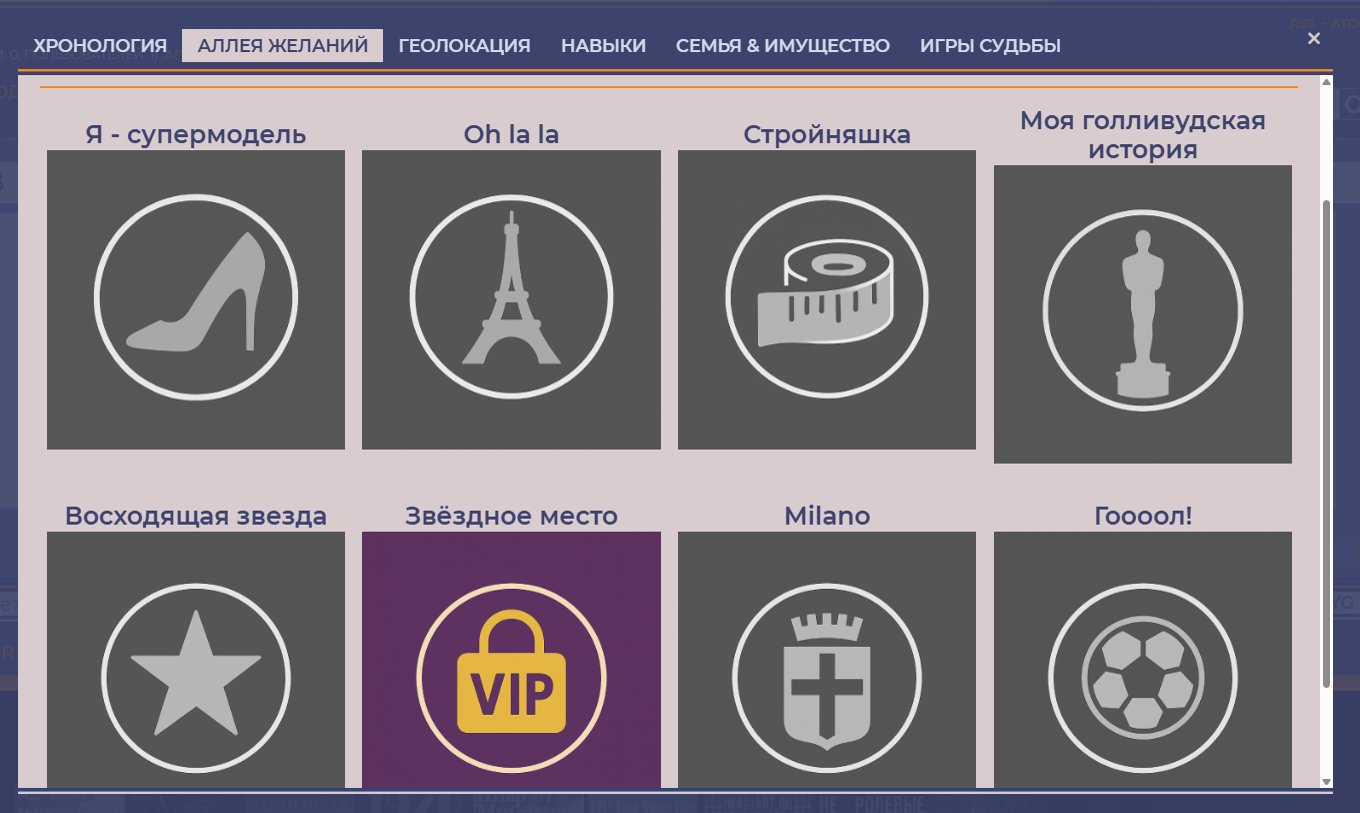Select the high heel shoe achievement icon
The image size is (1360, 813).
195,298
